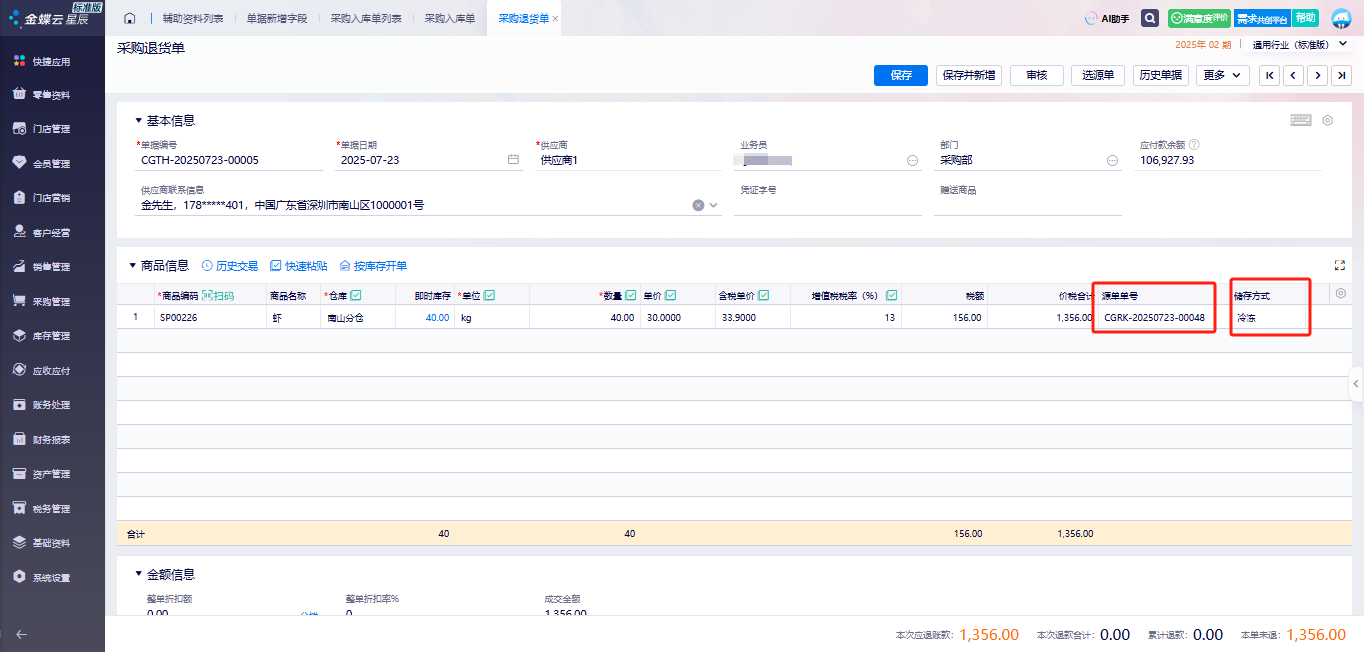Expand the product table to fullscreen
This screenshot has height=652, width=1364.
pyautogui.click(x=1339, y=265)
